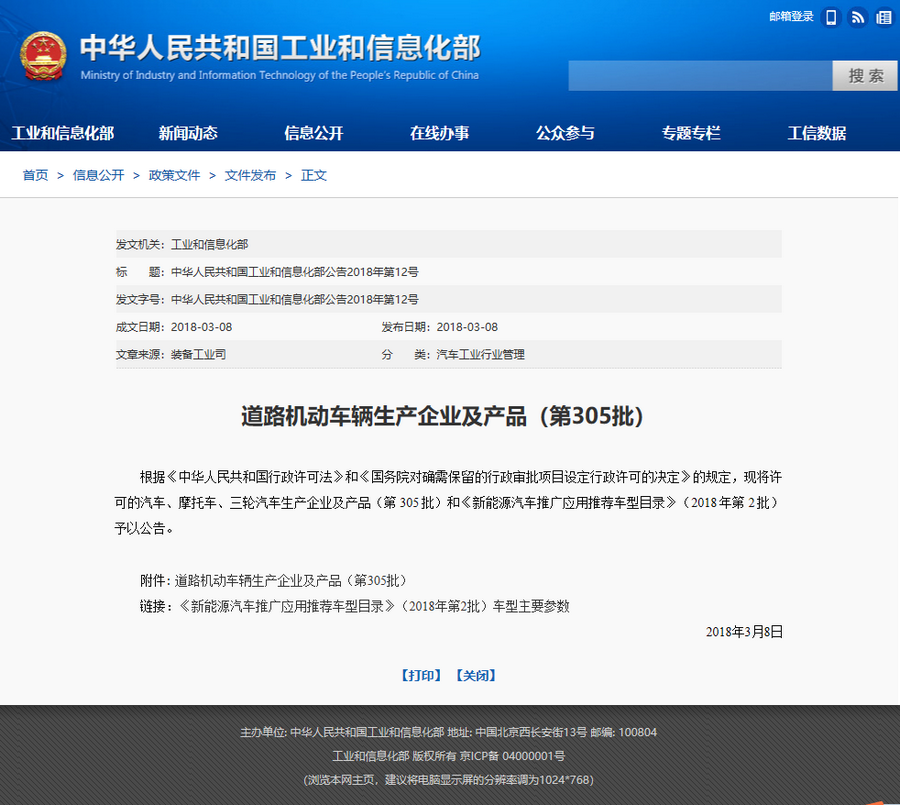900x805 pixels.
Task: Open attachment 道路机动车辆生产企业及产品（第305批）
Action: click(291, 580)
